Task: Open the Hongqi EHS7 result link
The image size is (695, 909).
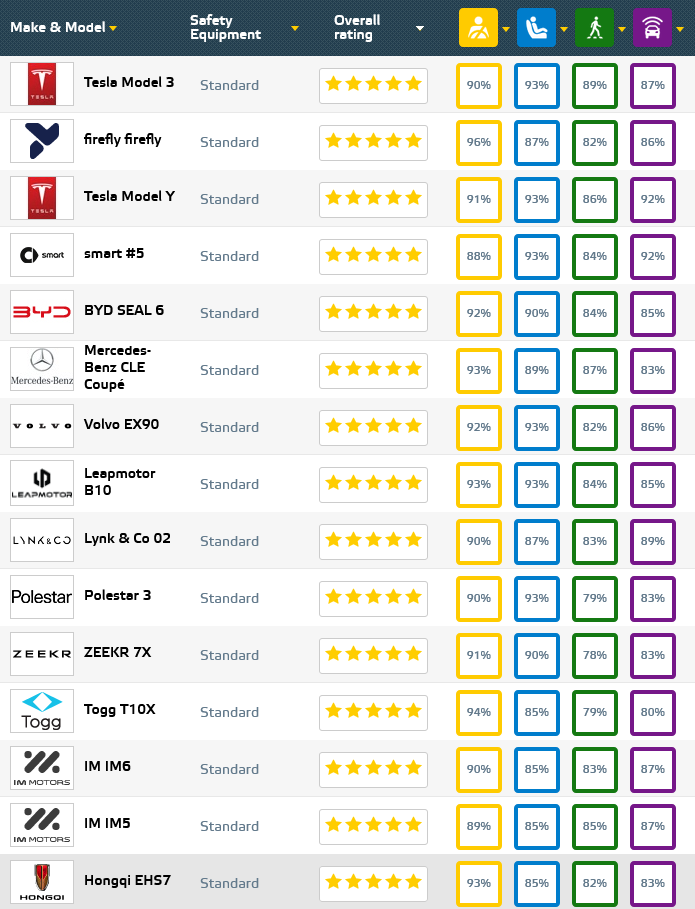Action: pyautogui.click(x=127, y=881)
